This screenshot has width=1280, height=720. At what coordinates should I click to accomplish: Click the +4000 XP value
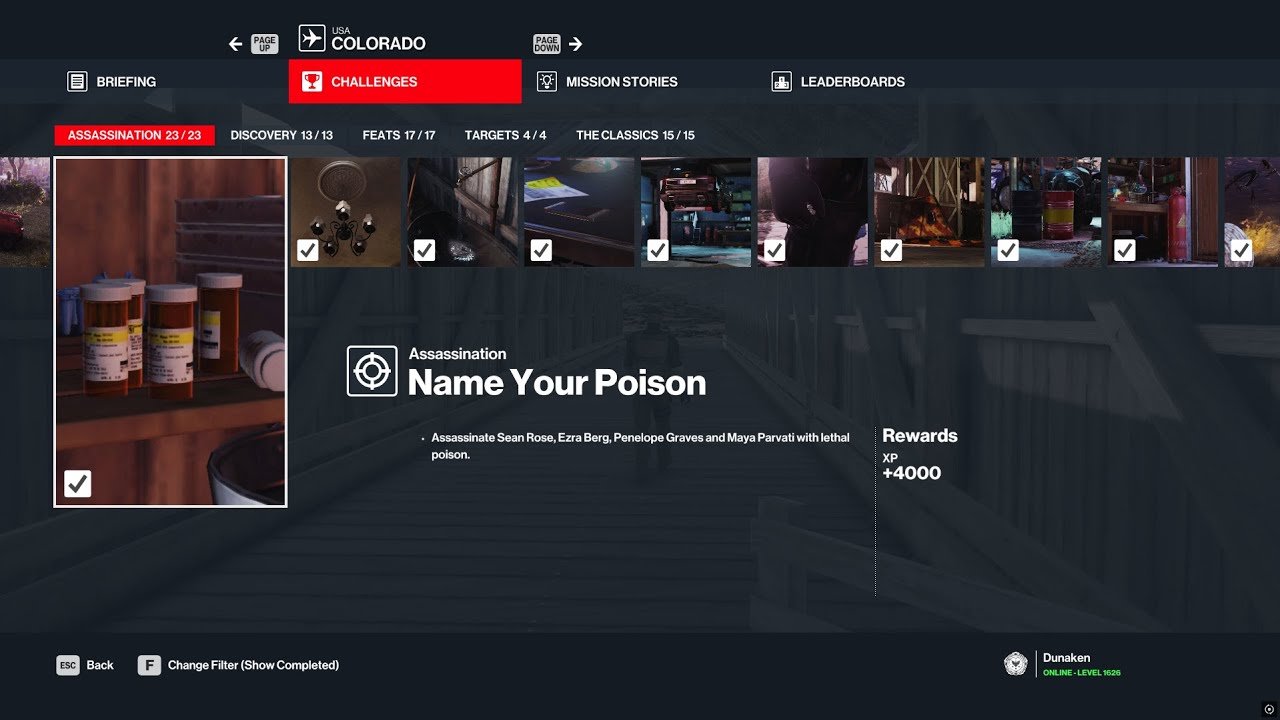coord(911,473)
